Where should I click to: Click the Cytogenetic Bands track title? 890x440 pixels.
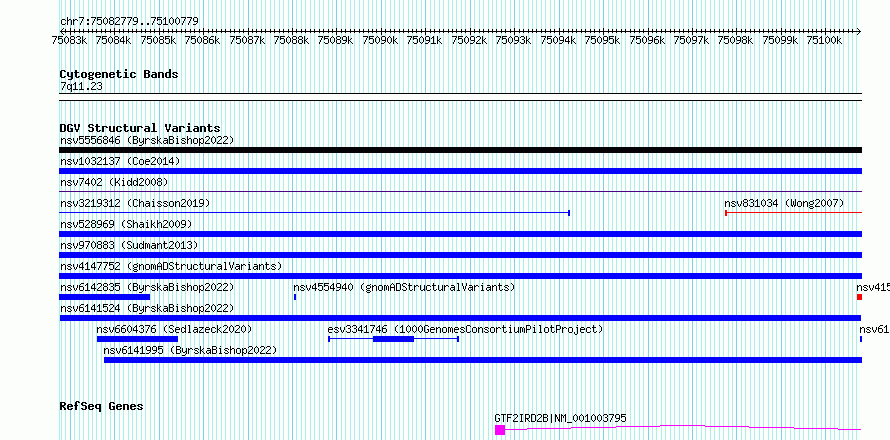point(119,74)
